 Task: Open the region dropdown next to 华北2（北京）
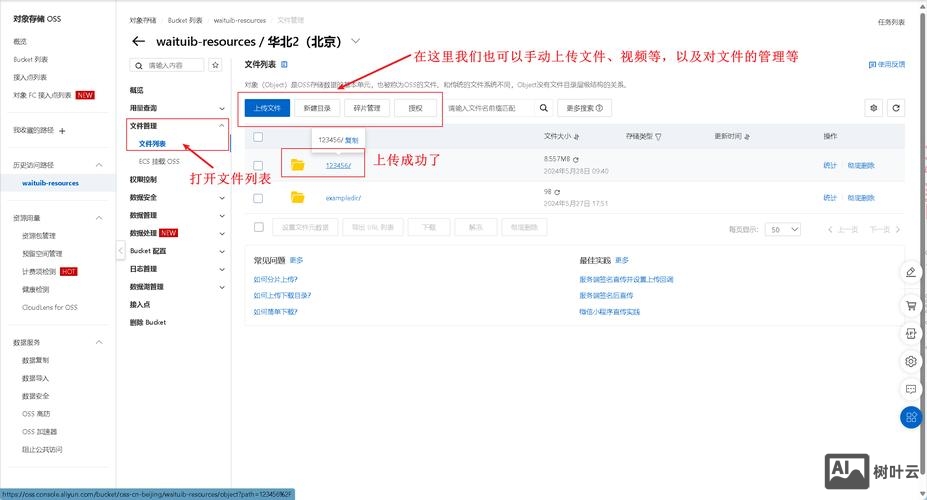pyautogui.click(x=356, y=41)
